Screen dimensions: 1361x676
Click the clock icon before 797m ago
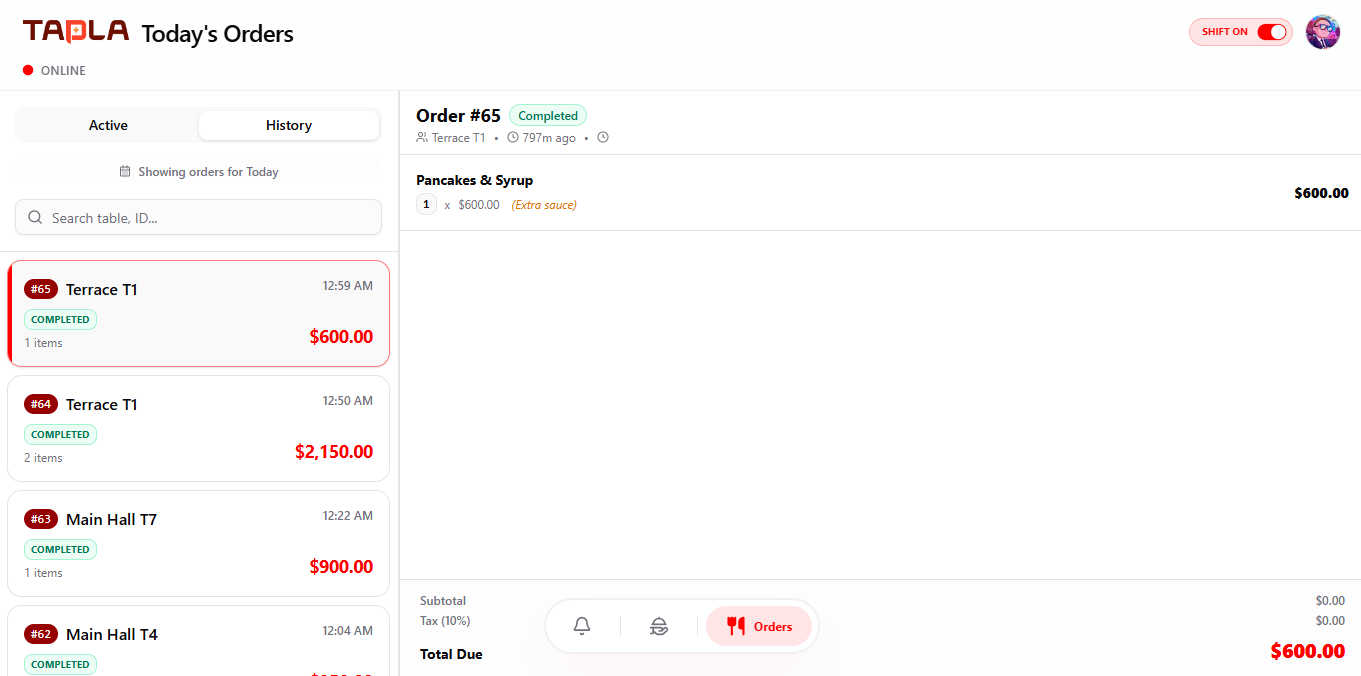point(513,138)
